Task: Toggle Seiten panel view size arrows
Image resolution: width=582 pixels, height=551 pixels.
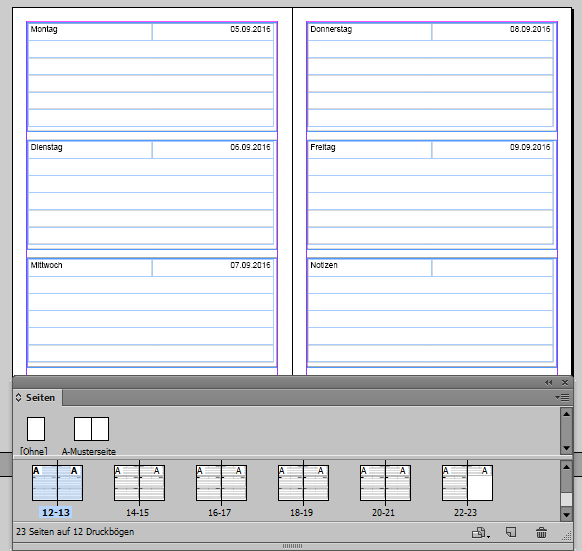Action: click(x=19, y=398)
